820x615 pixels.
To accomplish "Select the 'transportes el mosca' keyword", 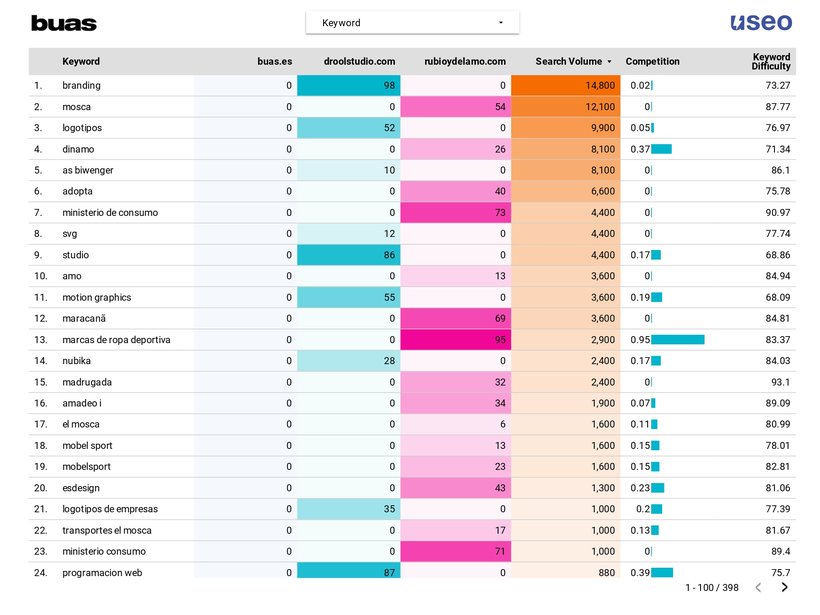I will (107, 530).
